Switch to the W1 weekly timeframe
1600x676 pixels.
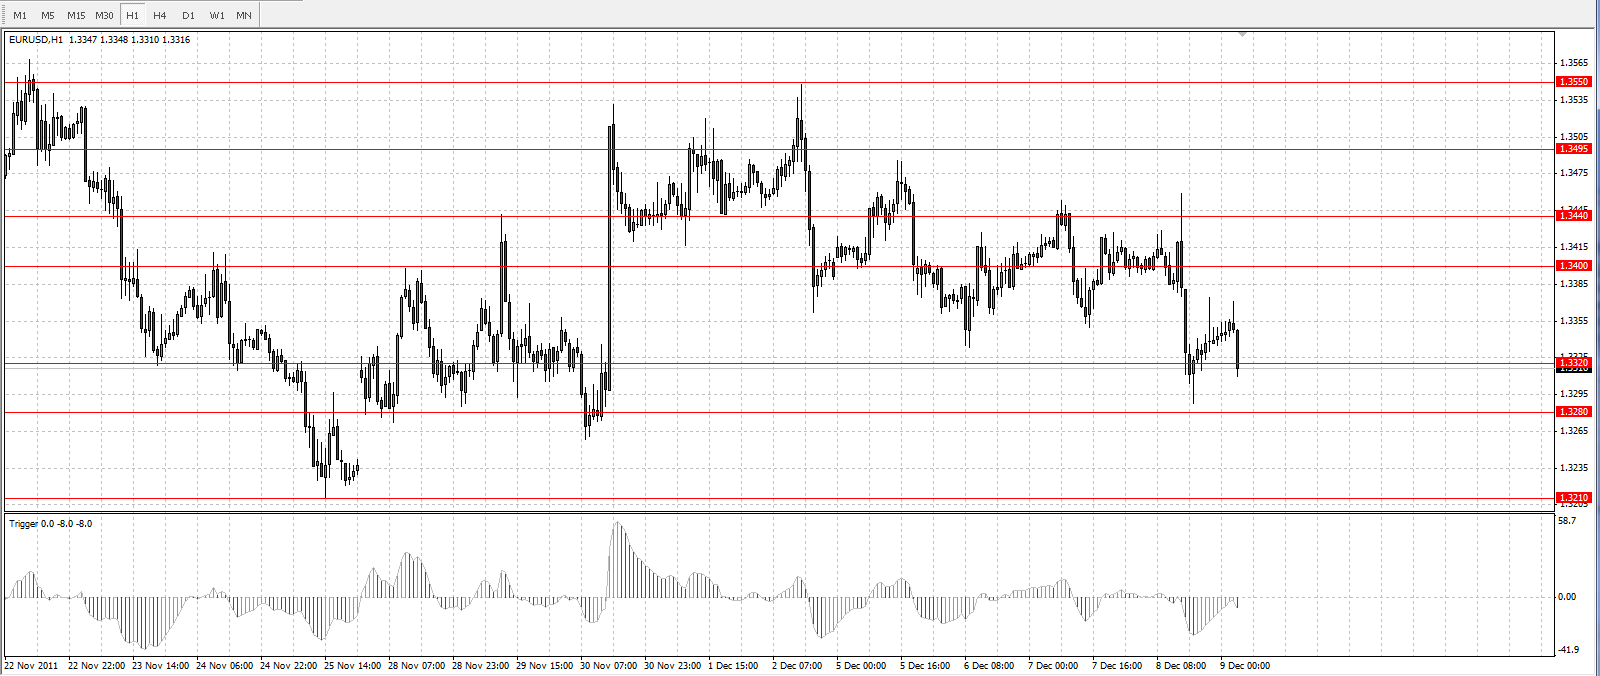[x=217, y=15]
